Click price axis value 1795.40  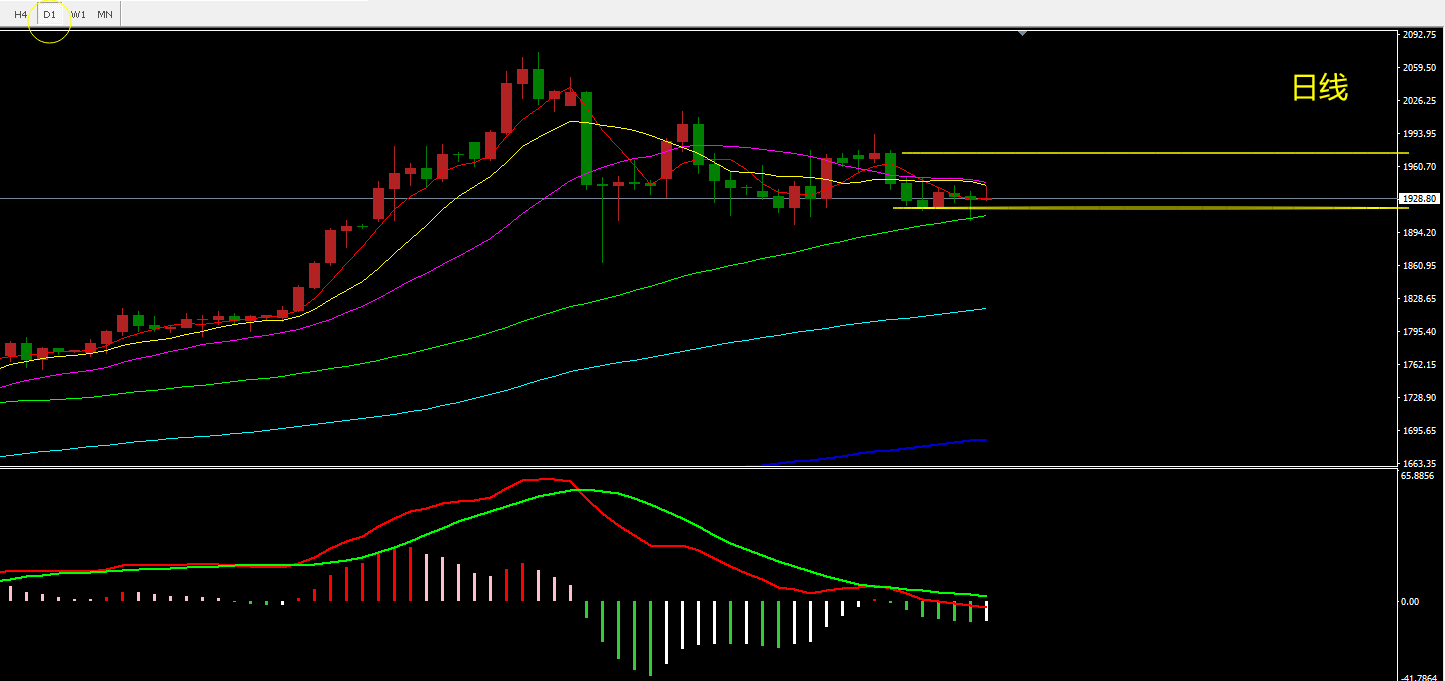pos(1420,331)
